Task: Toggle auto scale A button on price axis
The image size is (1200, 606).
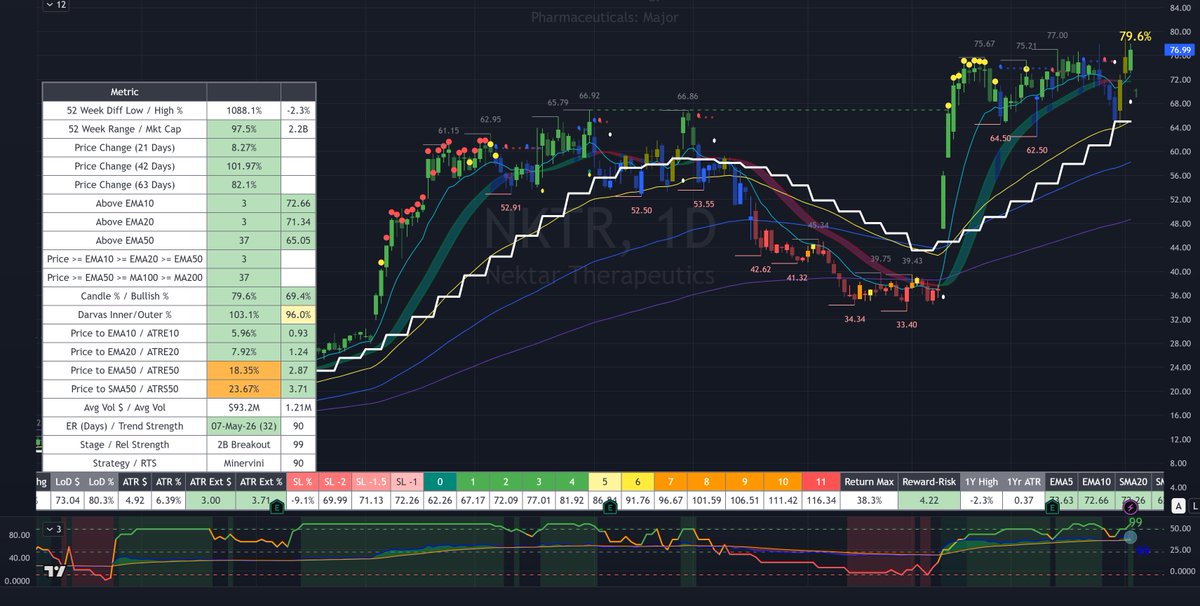Action: point(1180,505)
